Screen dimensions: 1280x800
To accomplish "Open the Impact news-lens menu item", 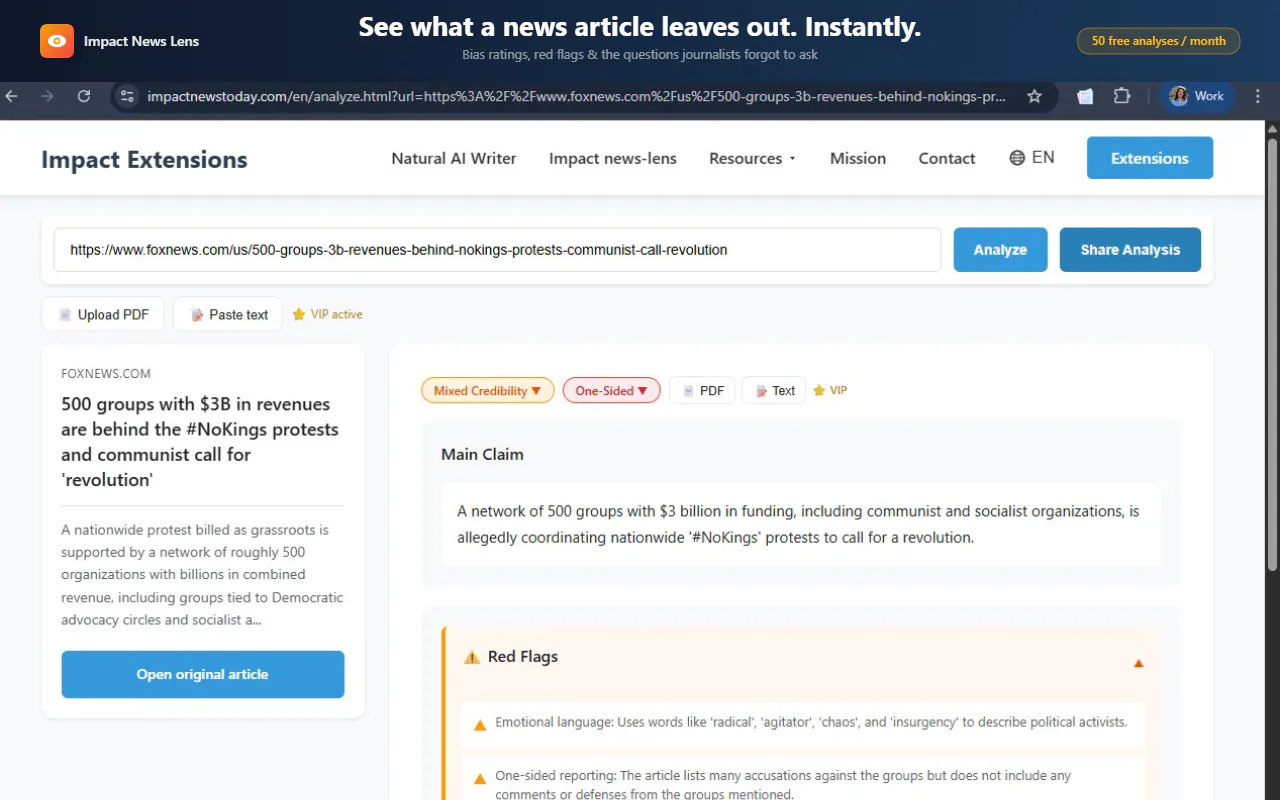I will (613, 158).
